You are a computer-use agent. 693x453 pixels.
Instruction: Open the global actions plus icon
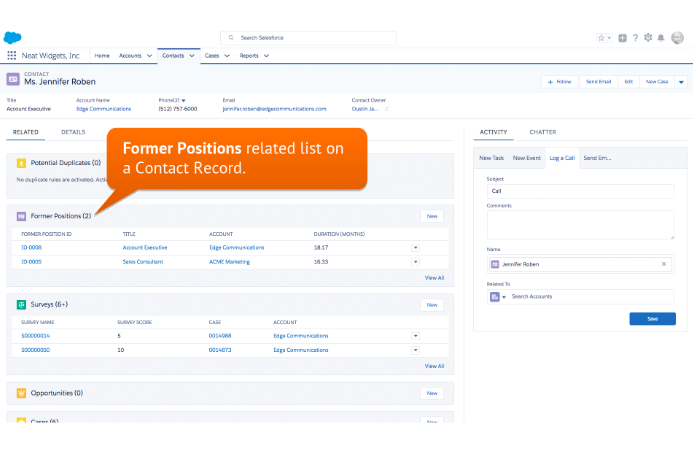(622, 38)
